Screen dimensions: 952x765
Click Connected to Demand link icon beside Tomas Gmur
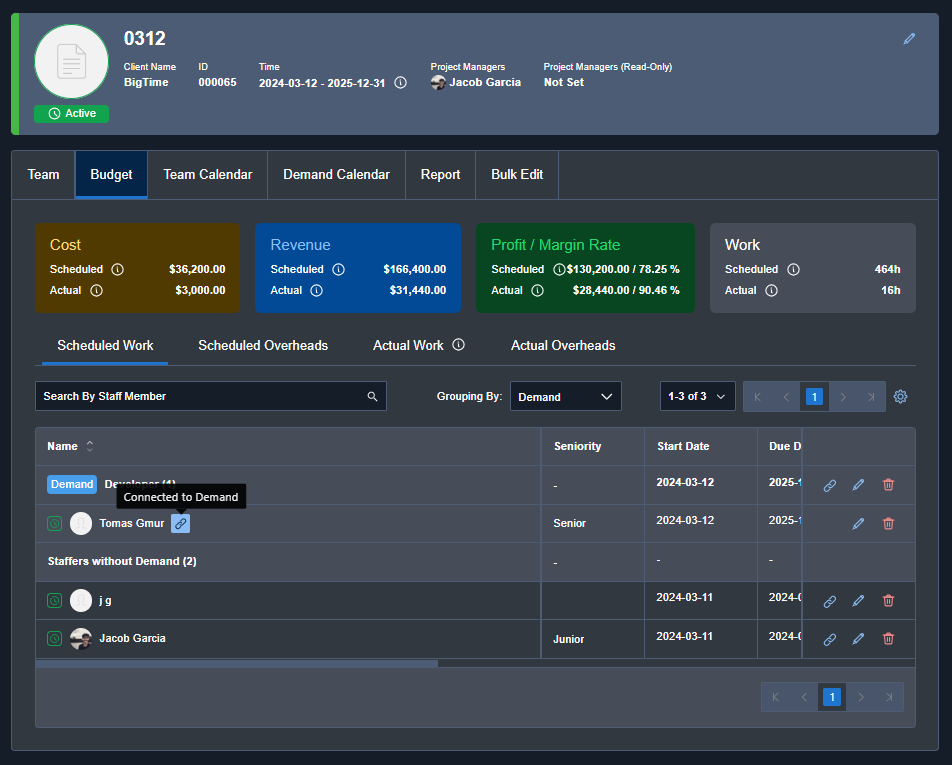[180, 523]
